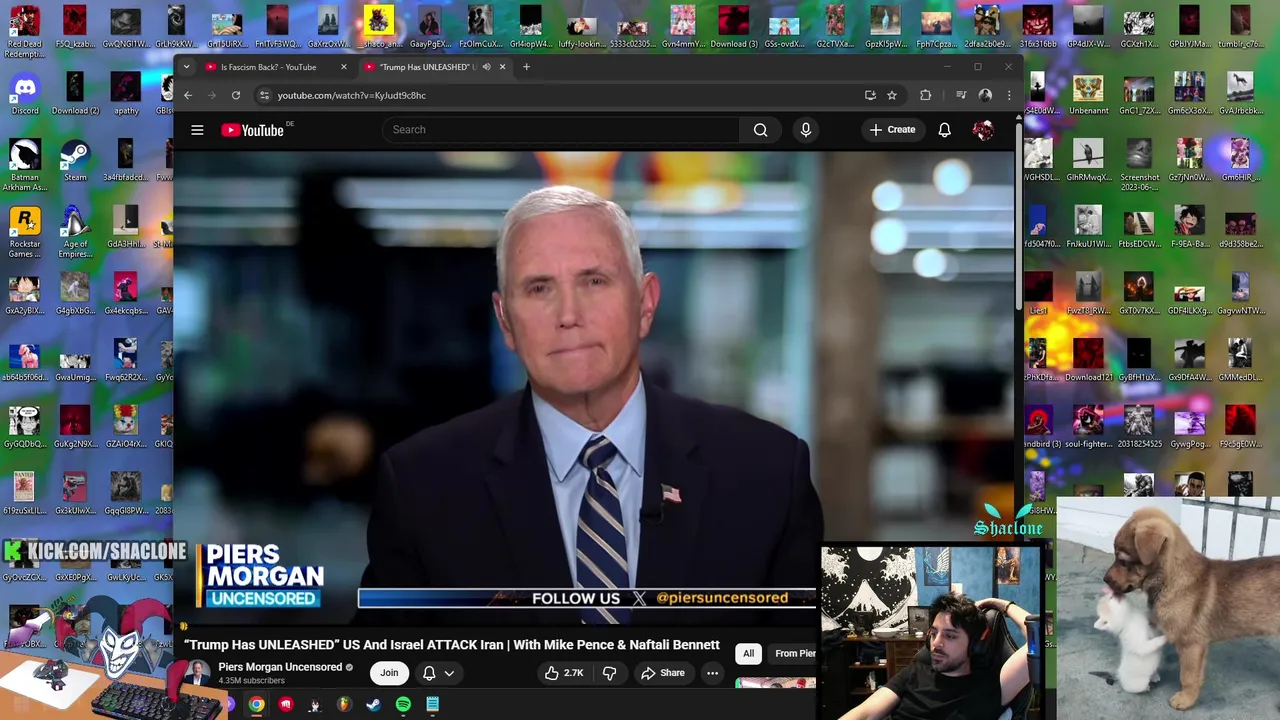Open a new Chrome tab
Viewport: 1280px width, 720px height.
tap(526, 67)
